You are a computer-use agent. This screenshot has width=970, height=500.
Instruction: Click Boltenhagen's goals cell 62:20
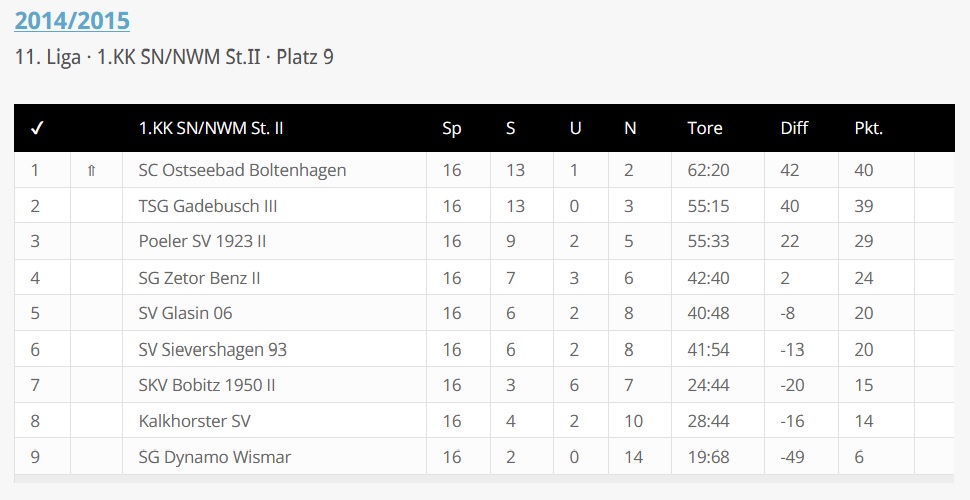pyautogui.click(x=709, y=170)
